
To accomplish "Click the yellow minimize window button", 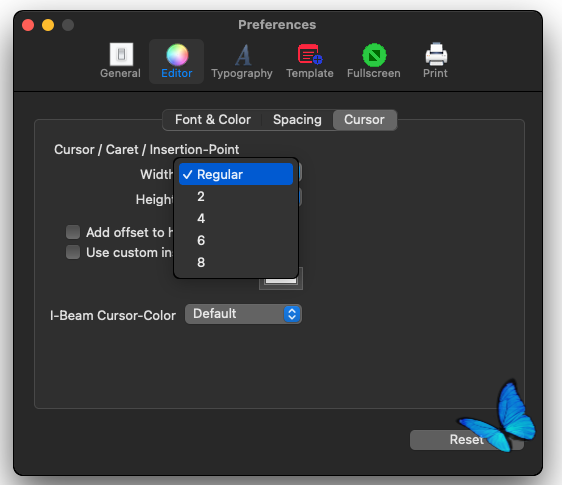I will [x=48, y=25].
